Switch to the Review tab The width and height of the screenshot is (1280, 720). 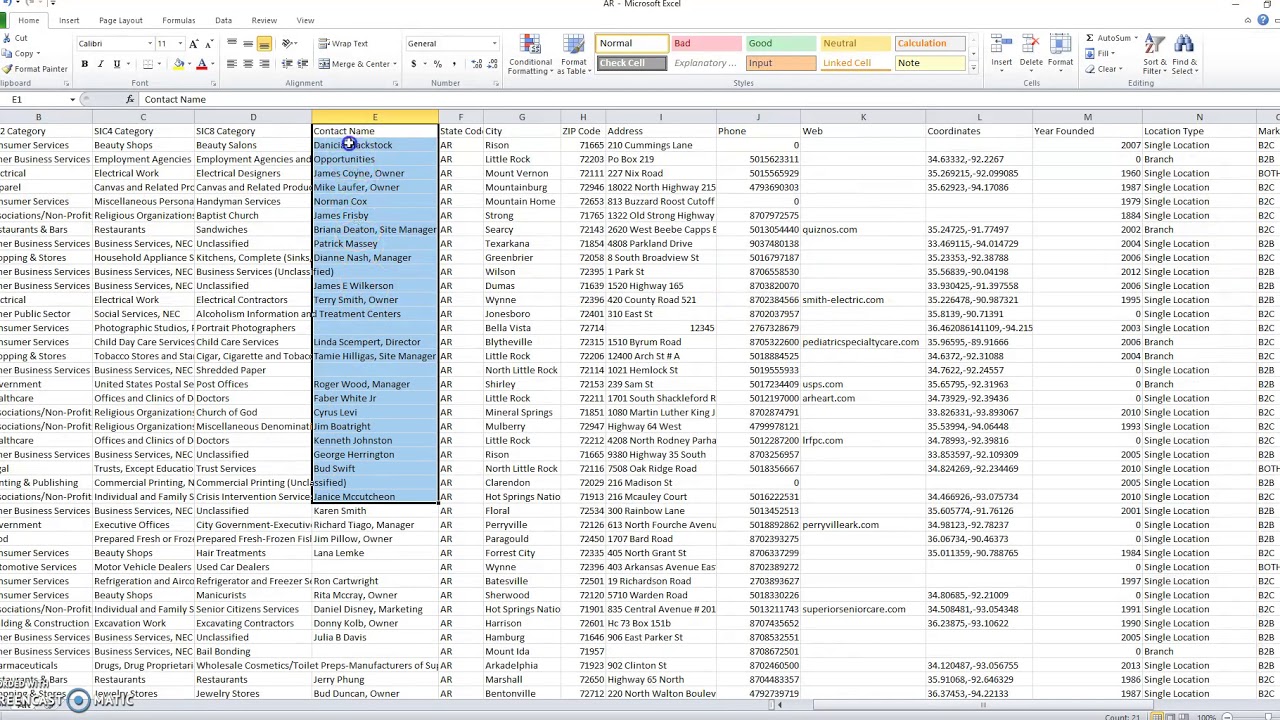pos(264,20)
